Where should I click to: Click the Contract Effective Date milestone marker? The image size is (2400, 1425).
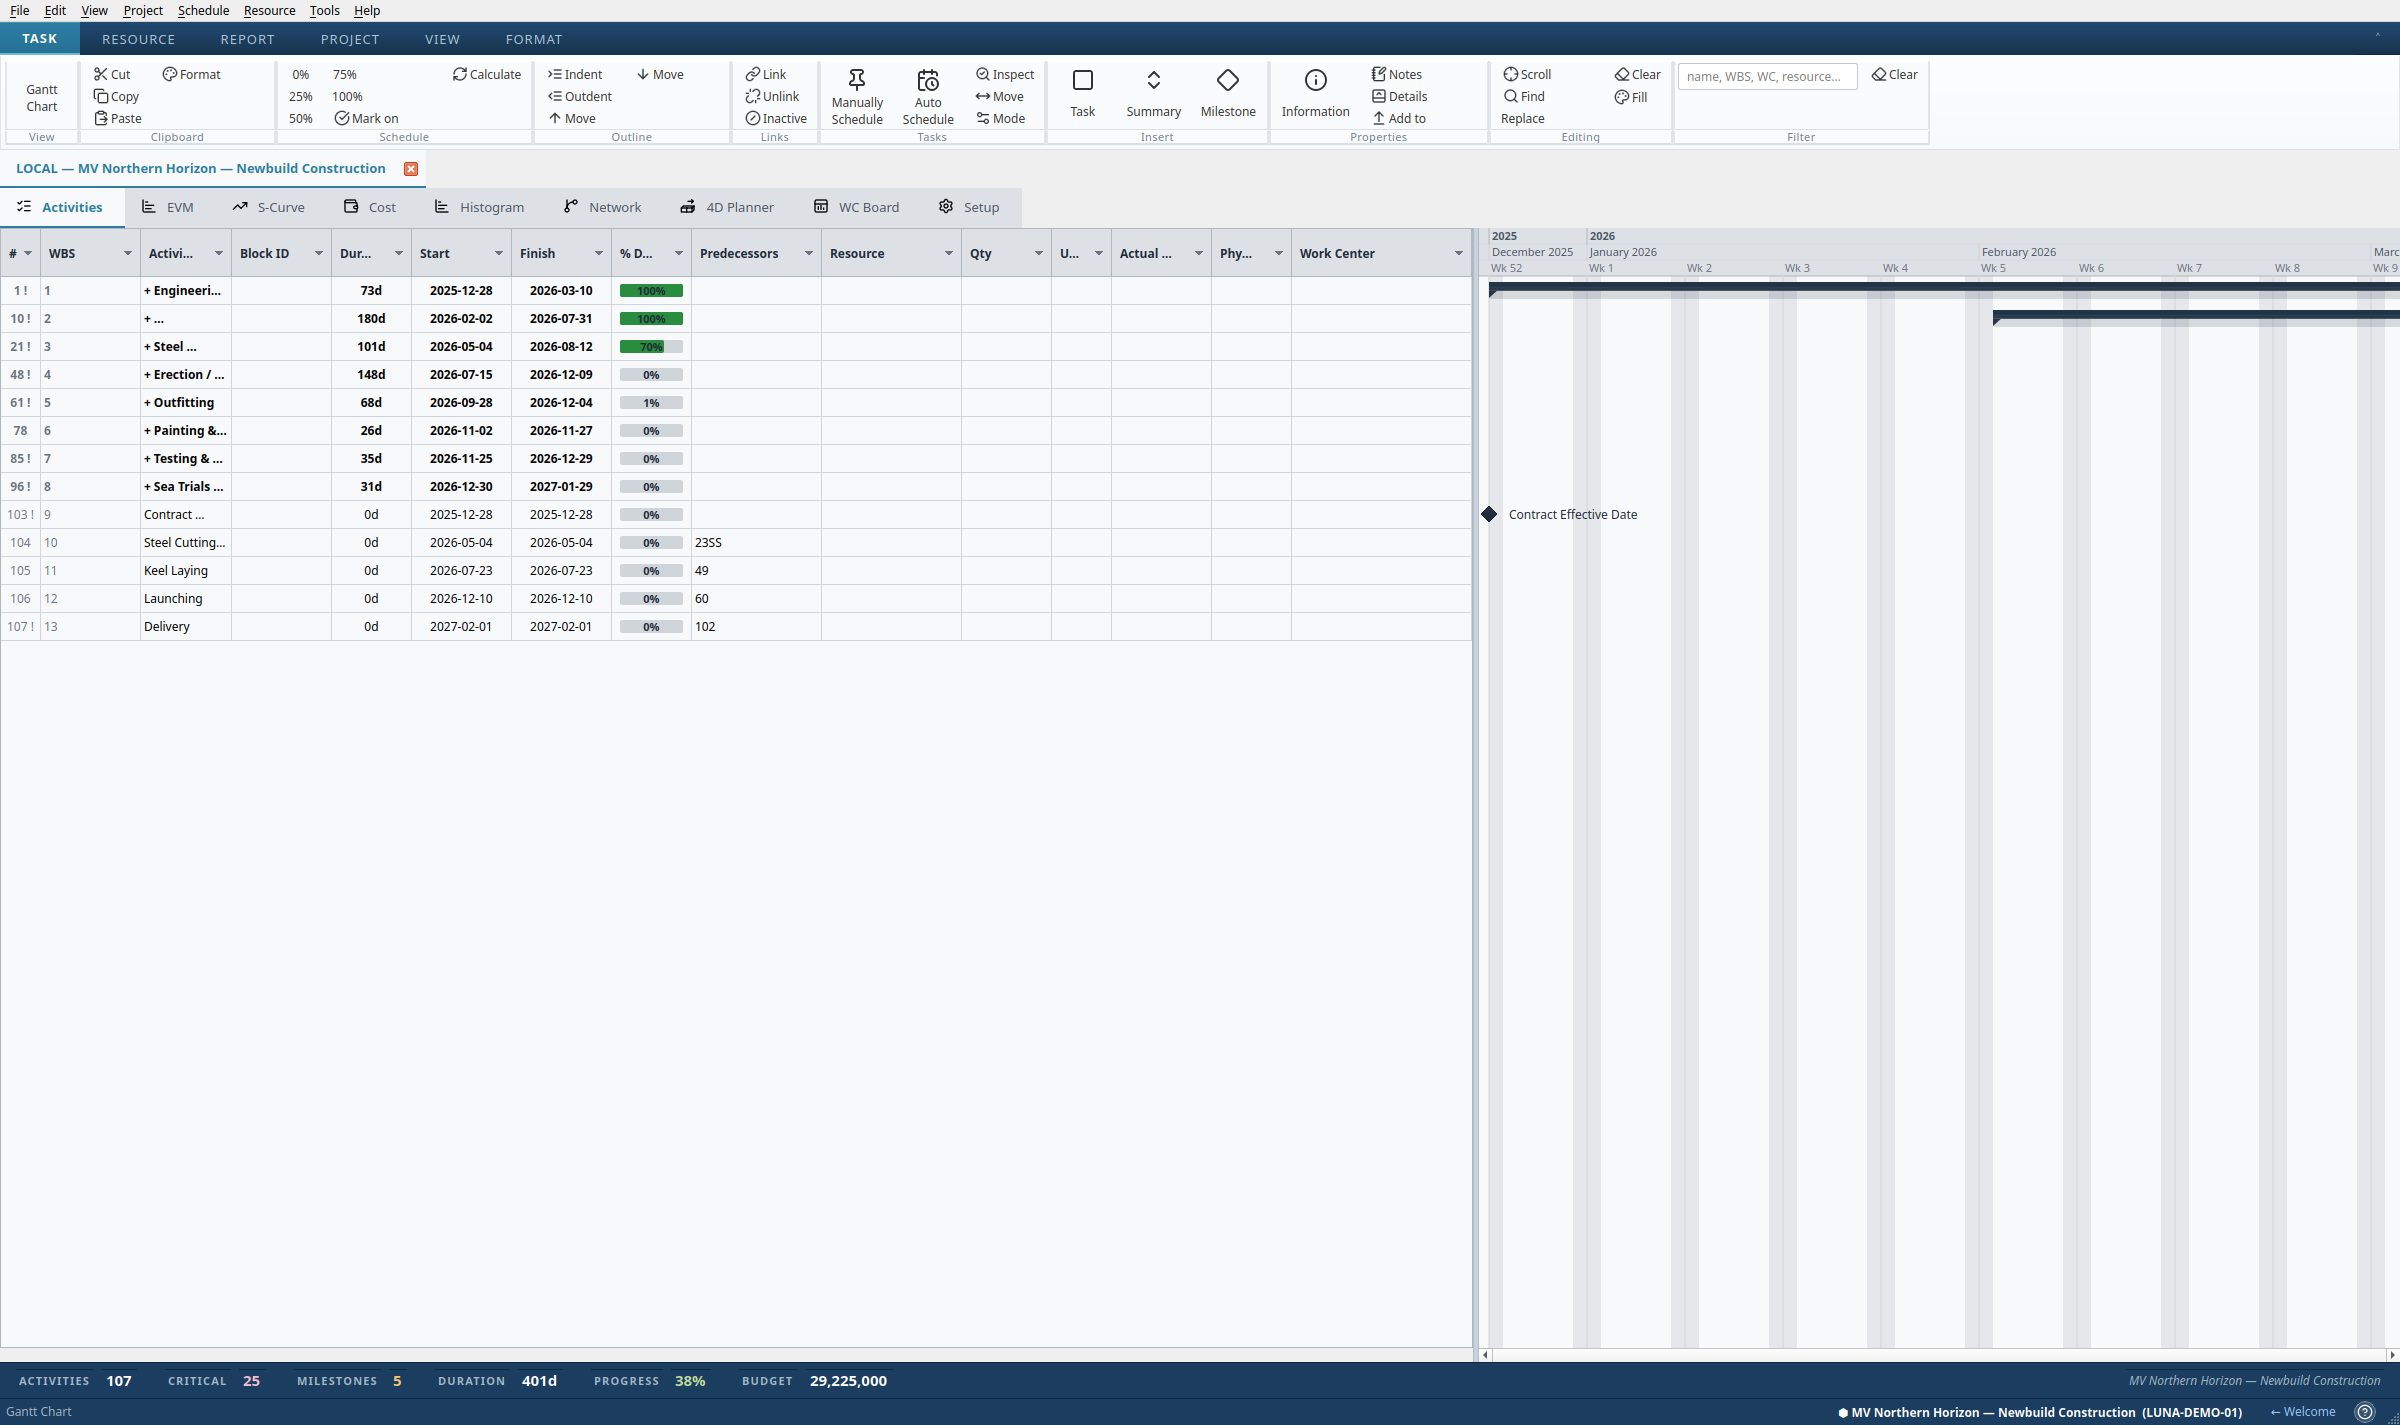[1489, 514]
